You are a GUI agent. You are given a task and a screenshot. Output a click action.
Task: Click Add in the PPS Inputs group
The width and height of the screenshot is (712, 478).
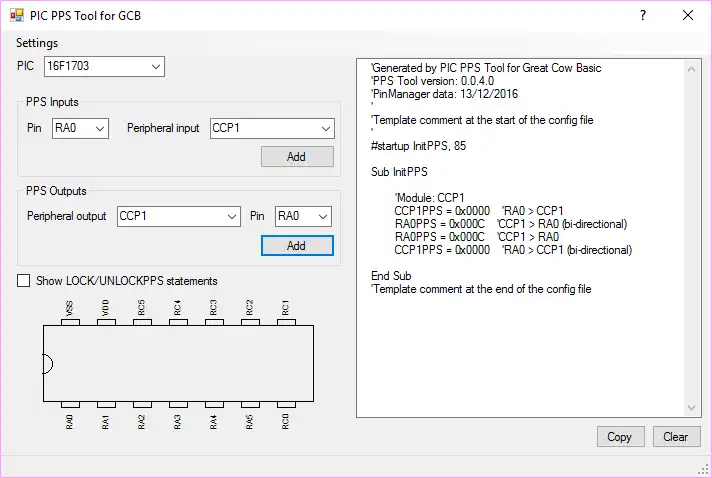pos(297,157)
